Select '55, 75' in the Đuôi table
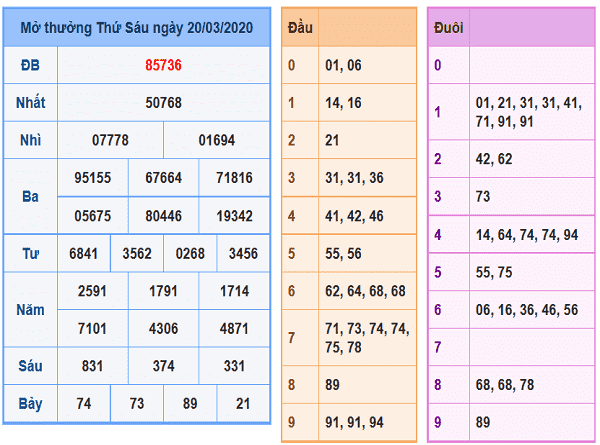This screenshot has height=445, width=600. (x=494, y=272)
